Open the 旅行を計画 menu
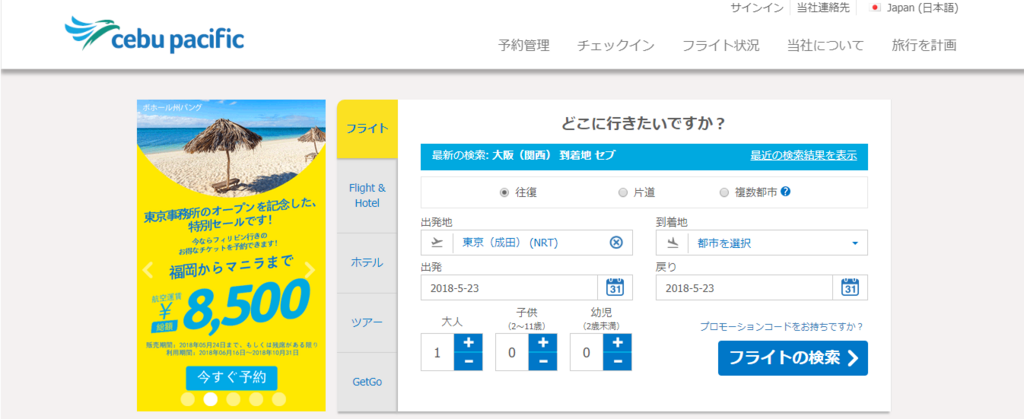Screen dimensions: 1024x419 [924, 46]
